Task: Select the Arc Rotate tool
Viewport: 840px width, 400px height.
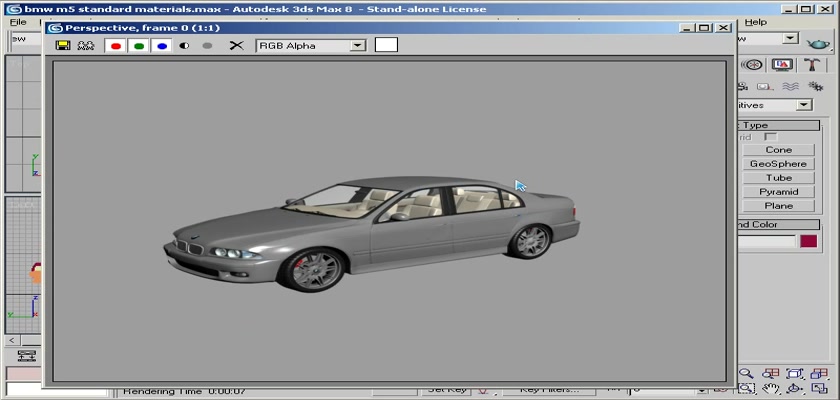Action: pyautogui.click(x=795, y=388)
